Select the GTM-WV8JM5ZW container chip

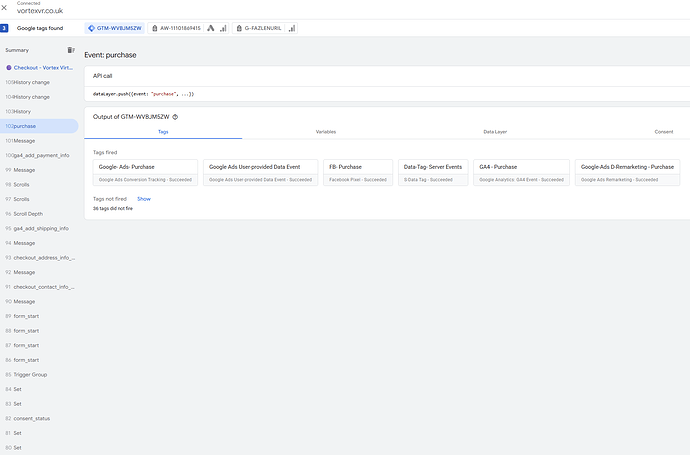pyautogui.click(x=118, y=28)
